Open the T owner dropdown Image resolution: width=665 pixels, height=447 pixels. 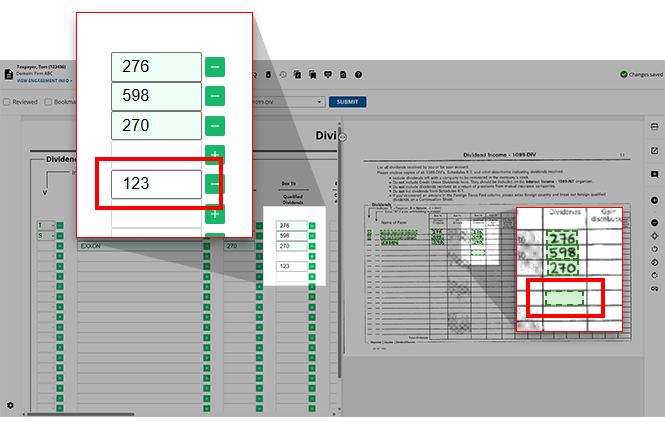[x=46, y=225]
